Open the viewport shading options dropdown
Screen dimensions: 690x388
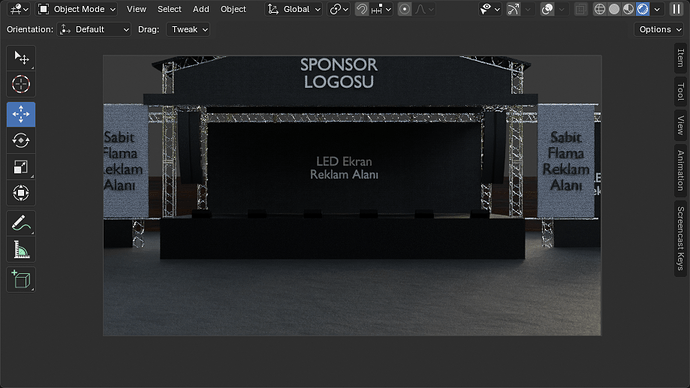657,9
